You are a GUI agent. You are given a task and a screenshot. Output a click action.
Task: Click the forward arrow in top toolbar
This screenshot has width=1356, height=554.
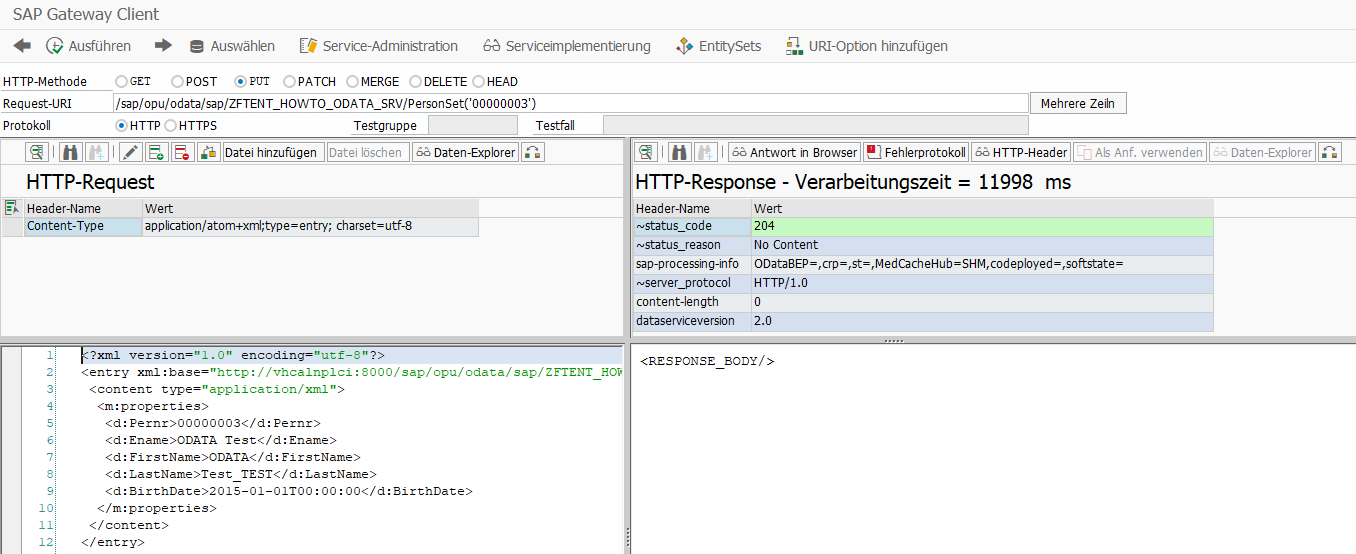[x=163, y=46]
